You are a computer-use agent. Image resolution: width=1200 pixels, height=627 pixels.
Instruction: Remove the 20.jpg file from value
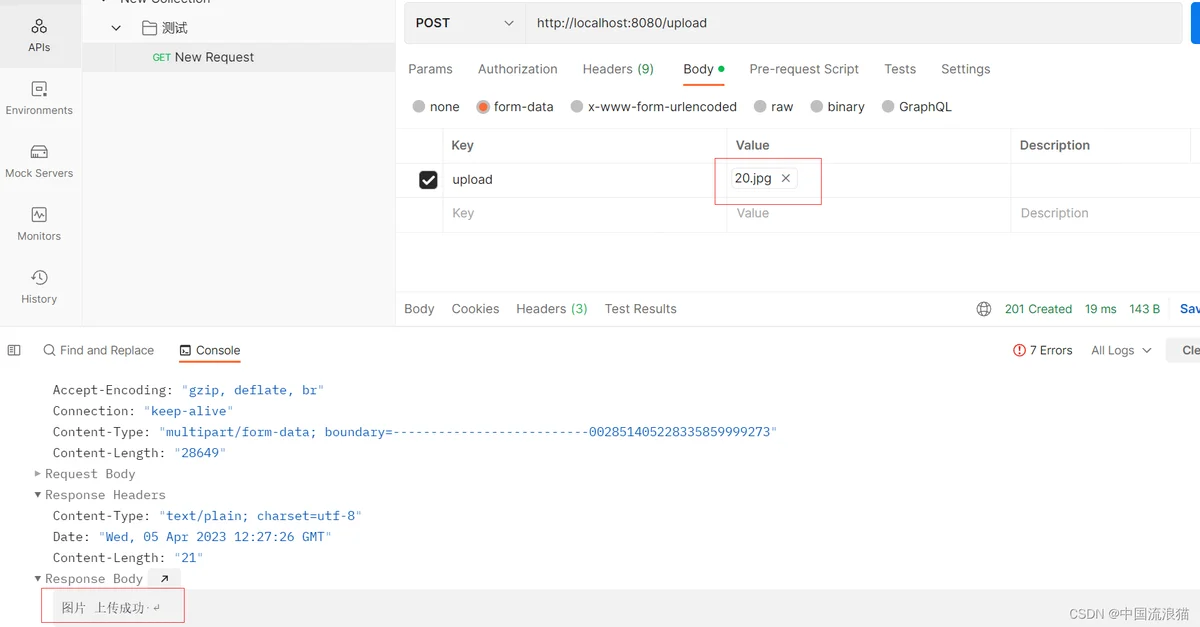click(x=786, y=178)
